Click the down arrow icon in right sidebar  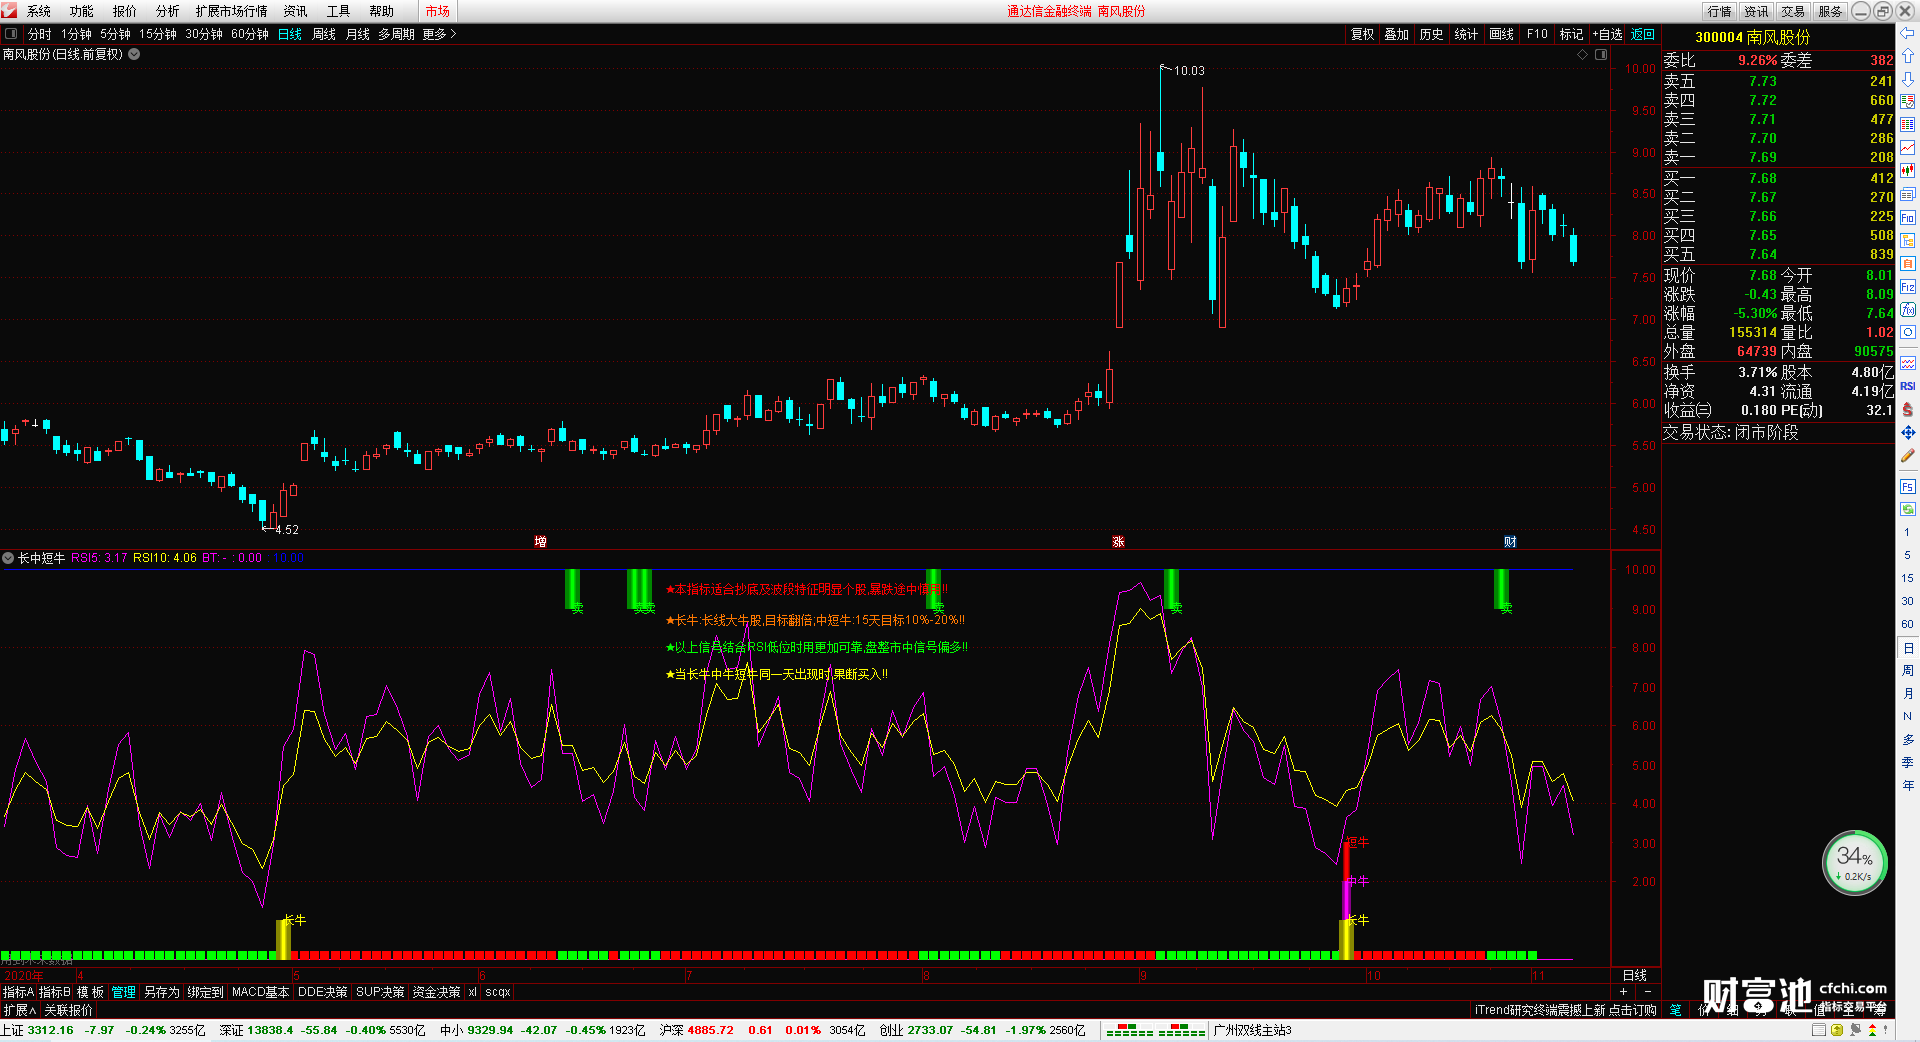pos(1908,79)
